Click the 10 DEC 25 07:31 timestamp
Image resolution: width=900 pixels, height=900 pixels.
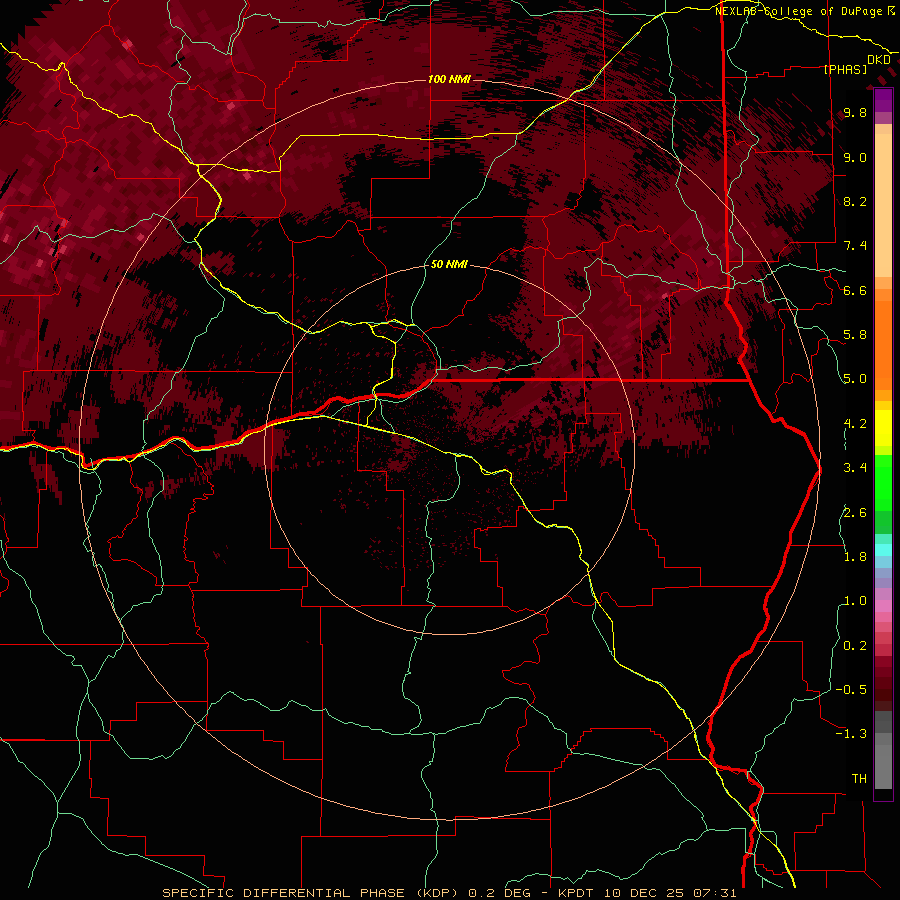point(670,893)
